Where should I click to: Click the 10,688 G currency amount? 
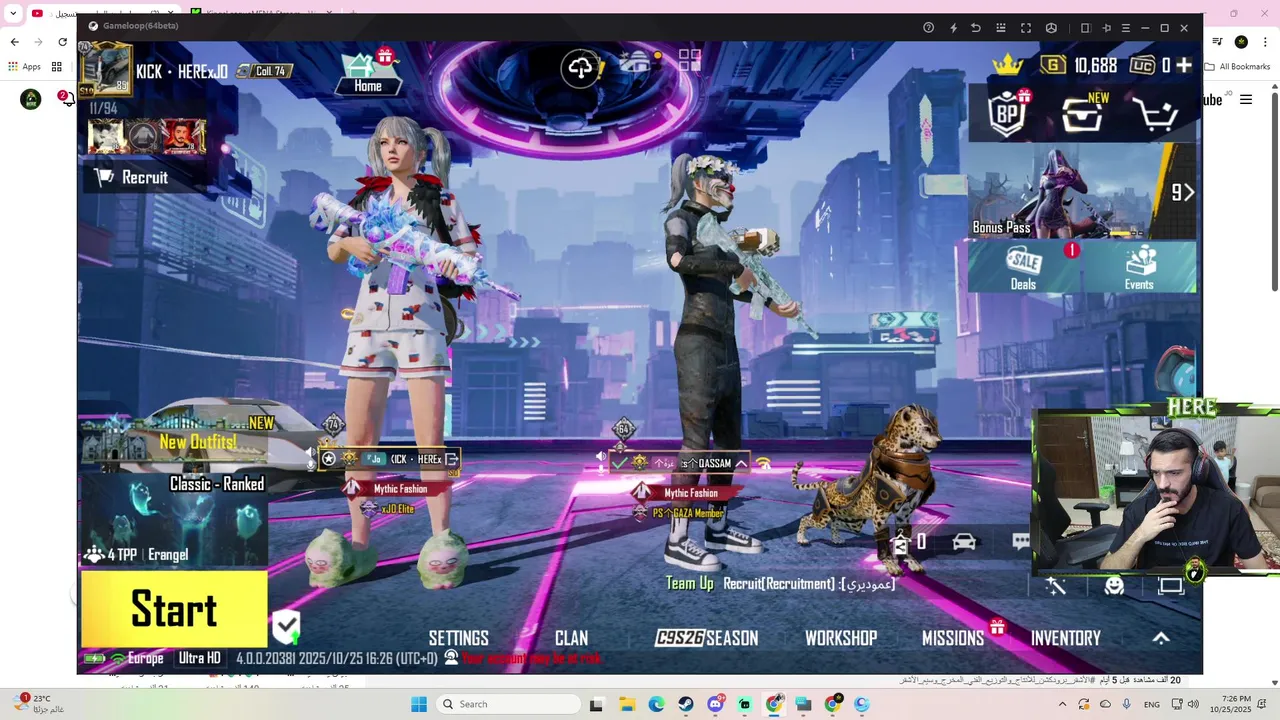(1095, 65)
